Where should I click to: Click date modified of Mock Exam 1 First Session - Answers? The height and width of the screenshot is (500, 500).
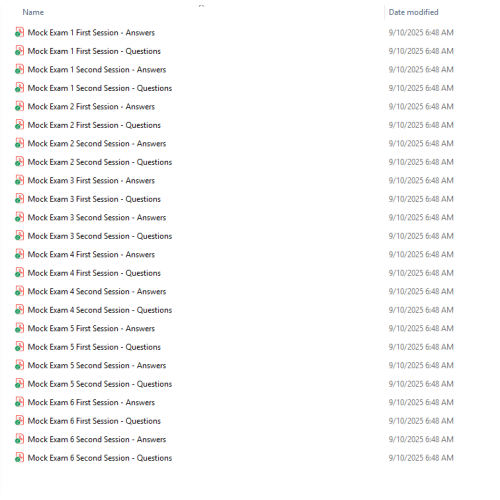[x=421, y=33]
